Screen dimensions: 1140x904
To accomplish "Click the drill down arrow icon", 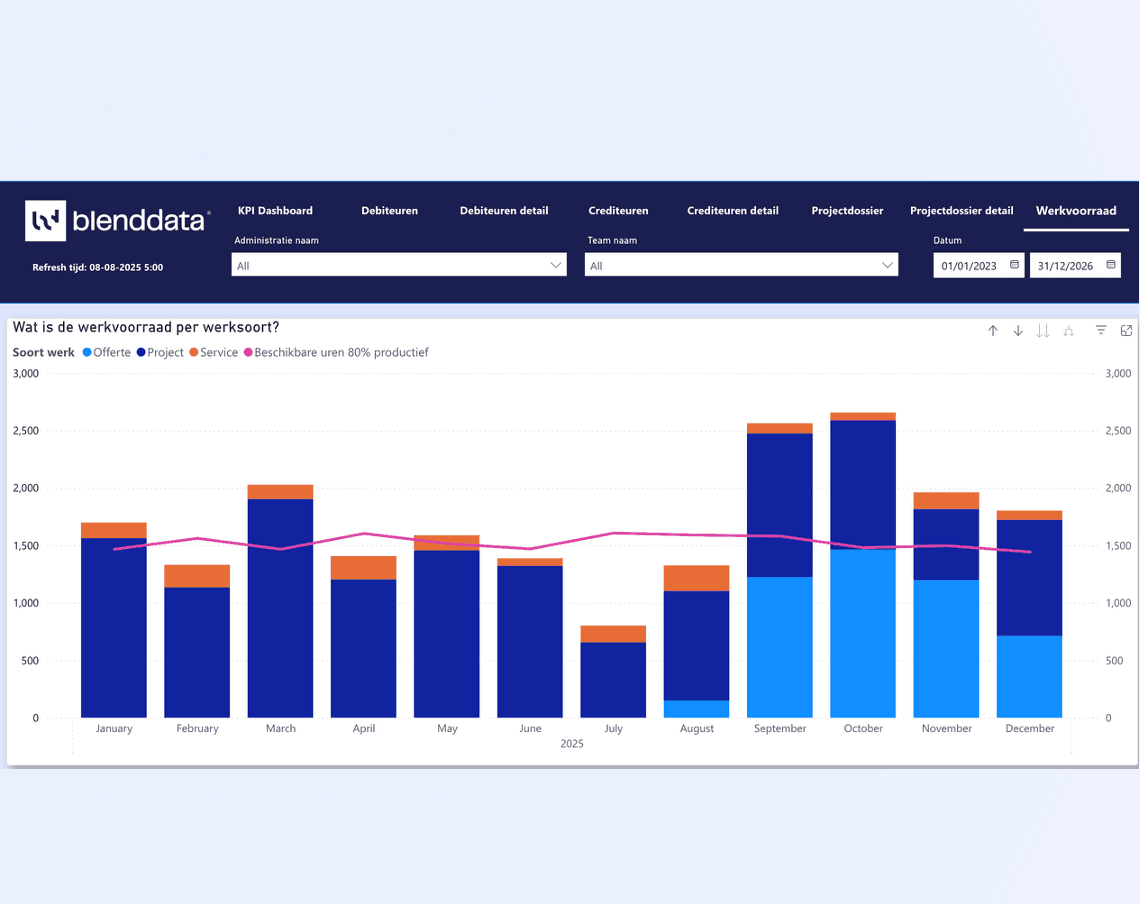I will [x=1018, y=331].
